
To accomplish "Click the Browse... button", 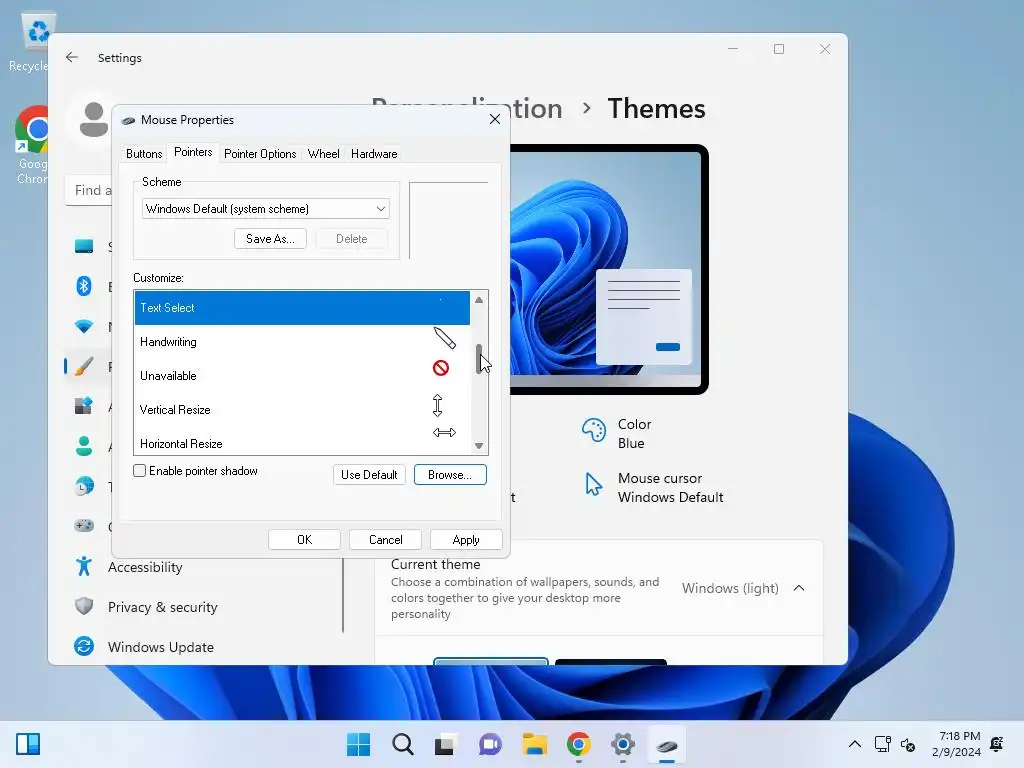I will pyautogui.click(x=450, y=475).
